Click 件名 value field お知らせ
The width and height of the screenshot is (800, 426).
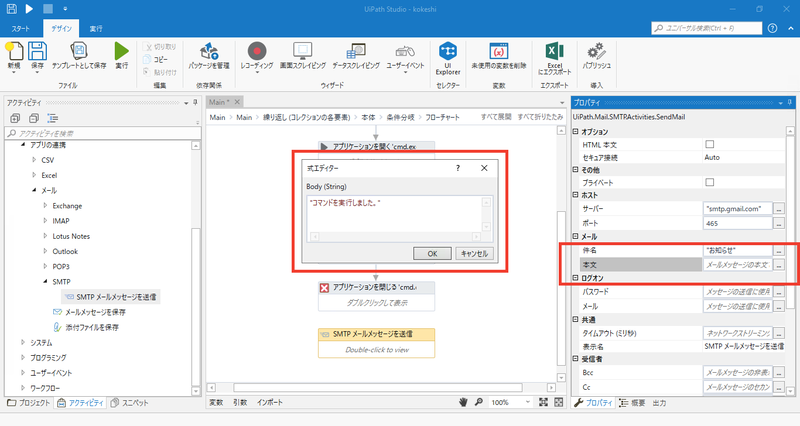(x=738, y=250)
